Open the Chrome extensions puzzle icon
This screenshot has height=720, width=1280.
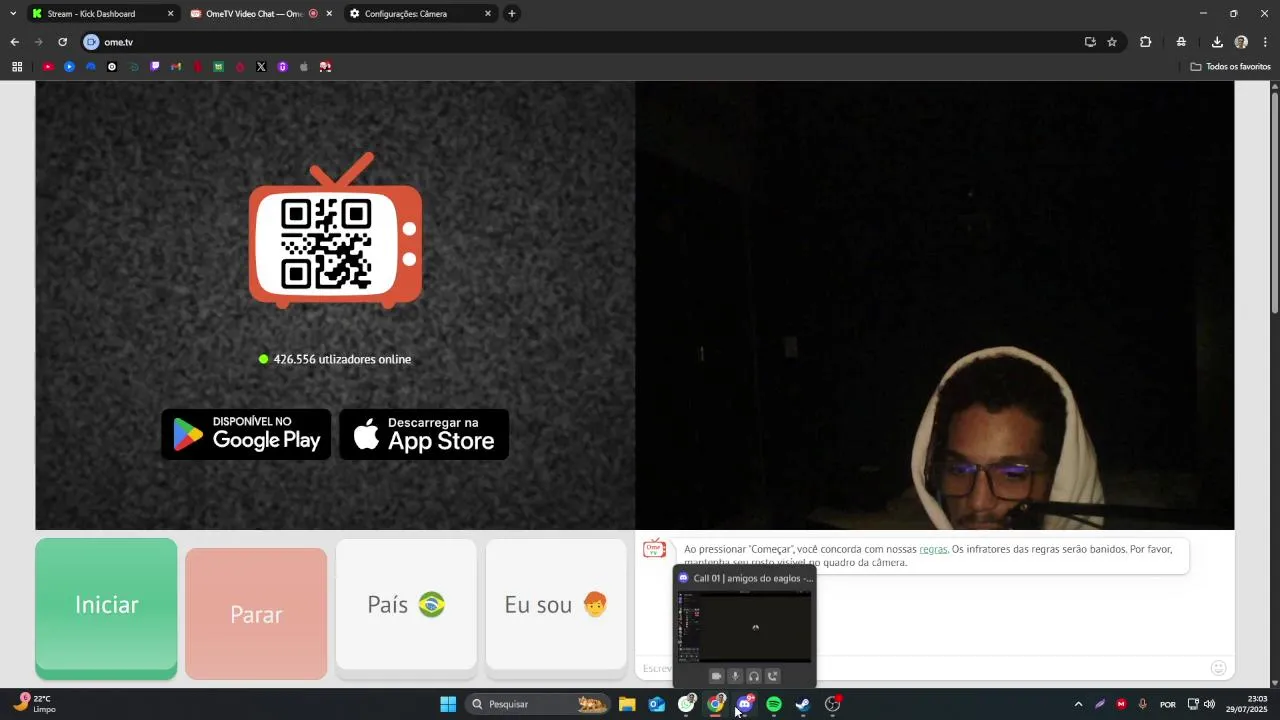point(1146,42)
